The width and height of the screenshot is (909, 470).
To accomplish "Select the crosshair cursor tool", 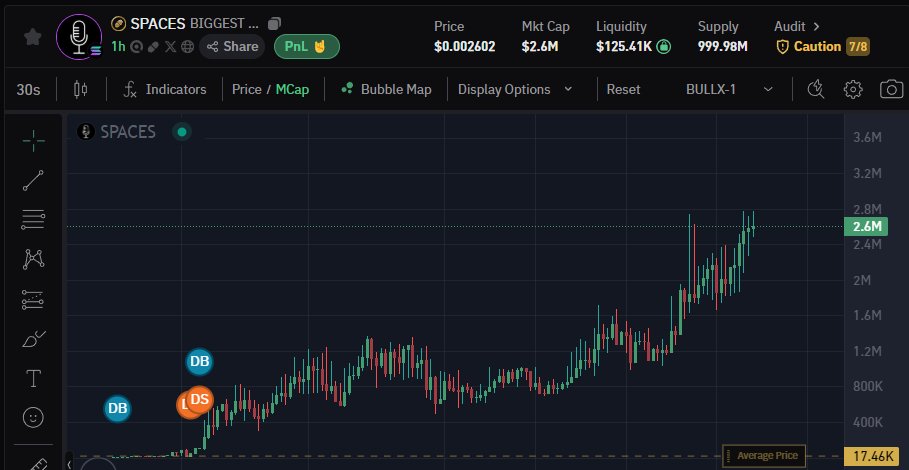I will [33, 140].
